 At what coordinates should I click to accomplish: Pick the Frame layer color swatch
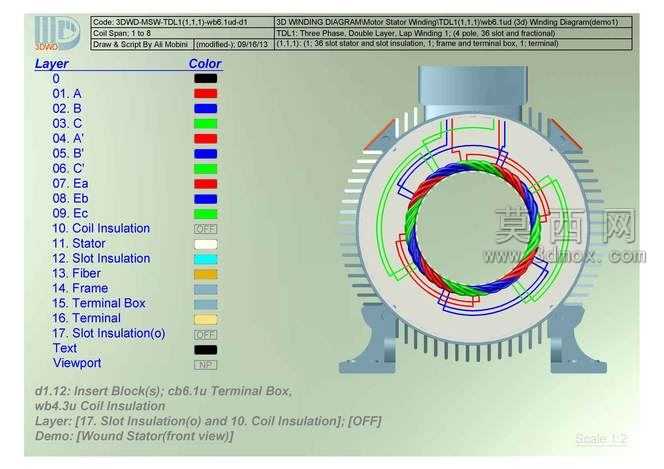[x=205, y=289]
